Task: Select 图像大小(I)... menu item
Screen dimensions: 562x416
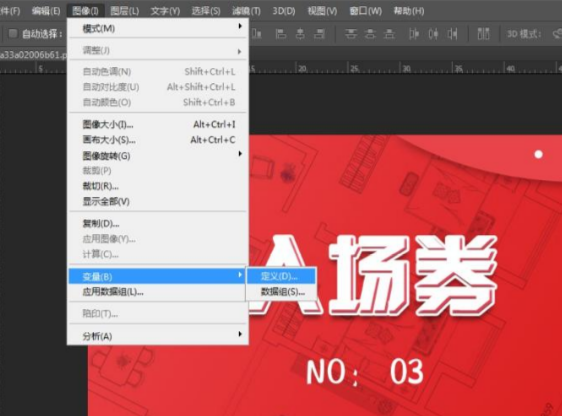Action: (158, 124)
